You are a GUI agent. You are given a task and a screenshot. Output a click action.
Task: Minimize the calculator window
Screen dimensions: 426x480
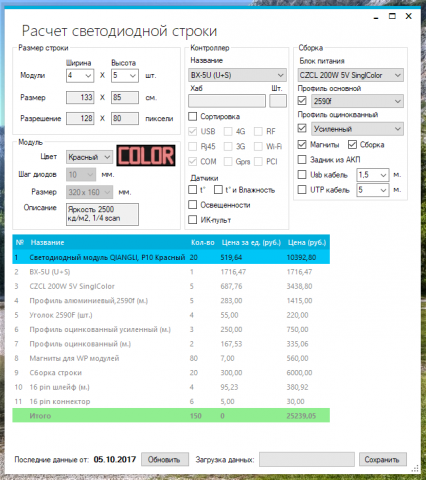pyautogui.click(x=376, y=17)
